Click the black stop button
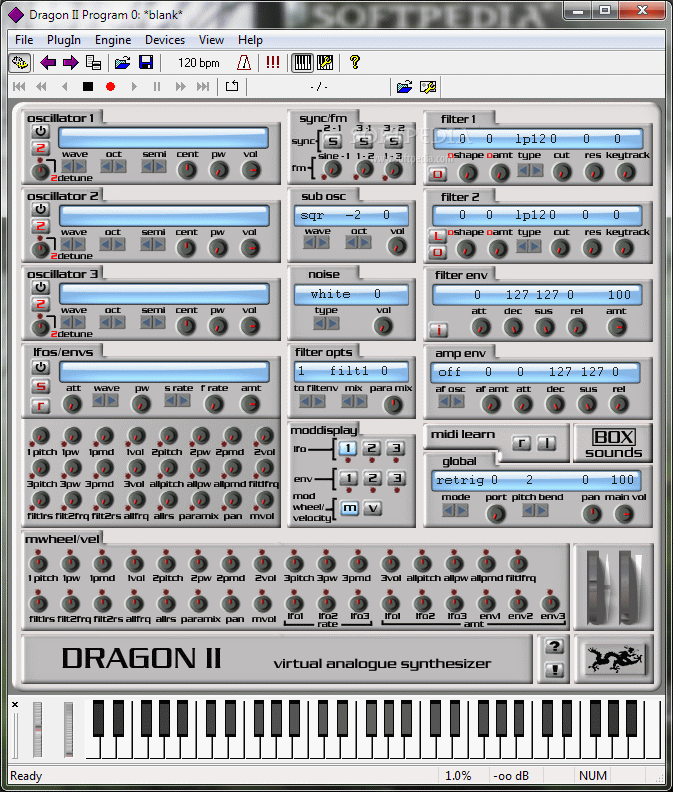 pyautogui.click(x=88, y=87)
